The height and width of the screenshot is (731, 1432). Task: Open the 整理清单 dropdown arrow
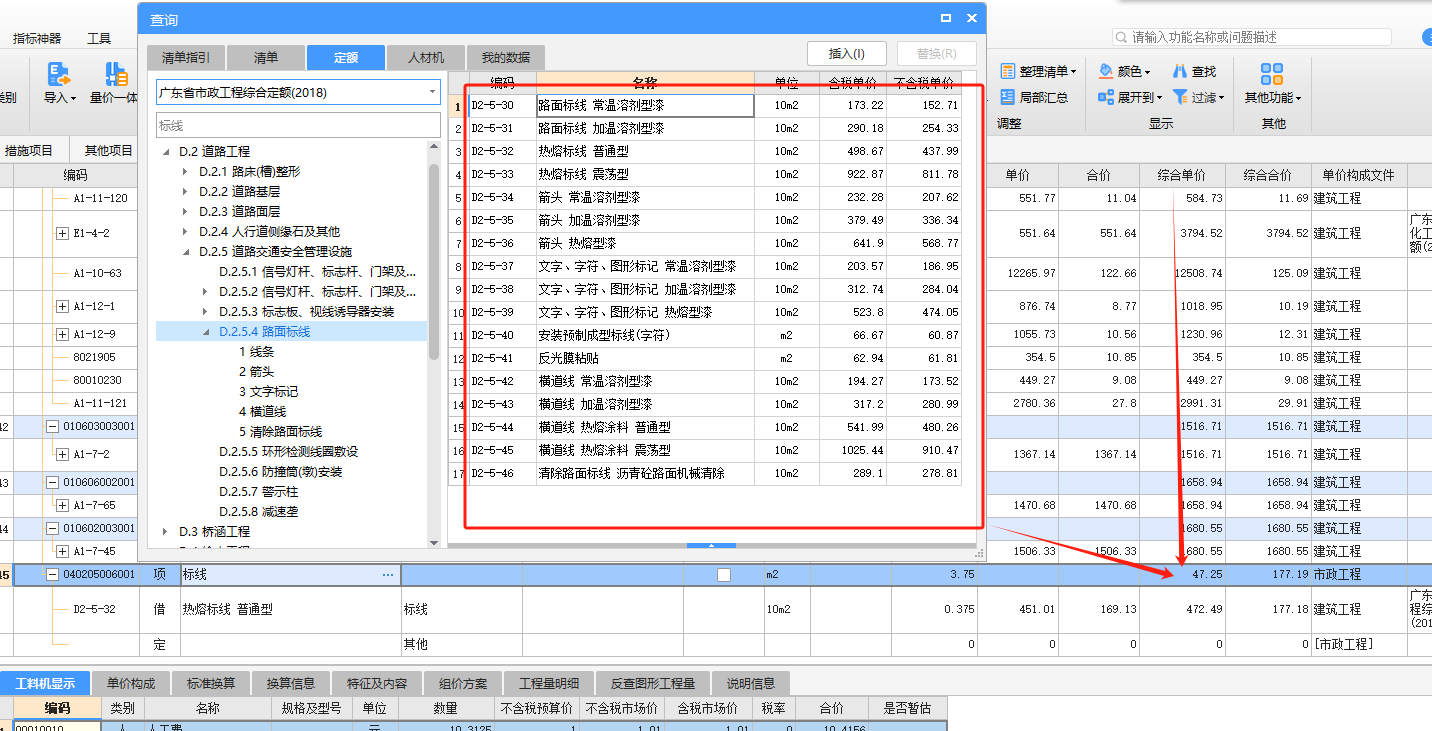coord(1073,72)
